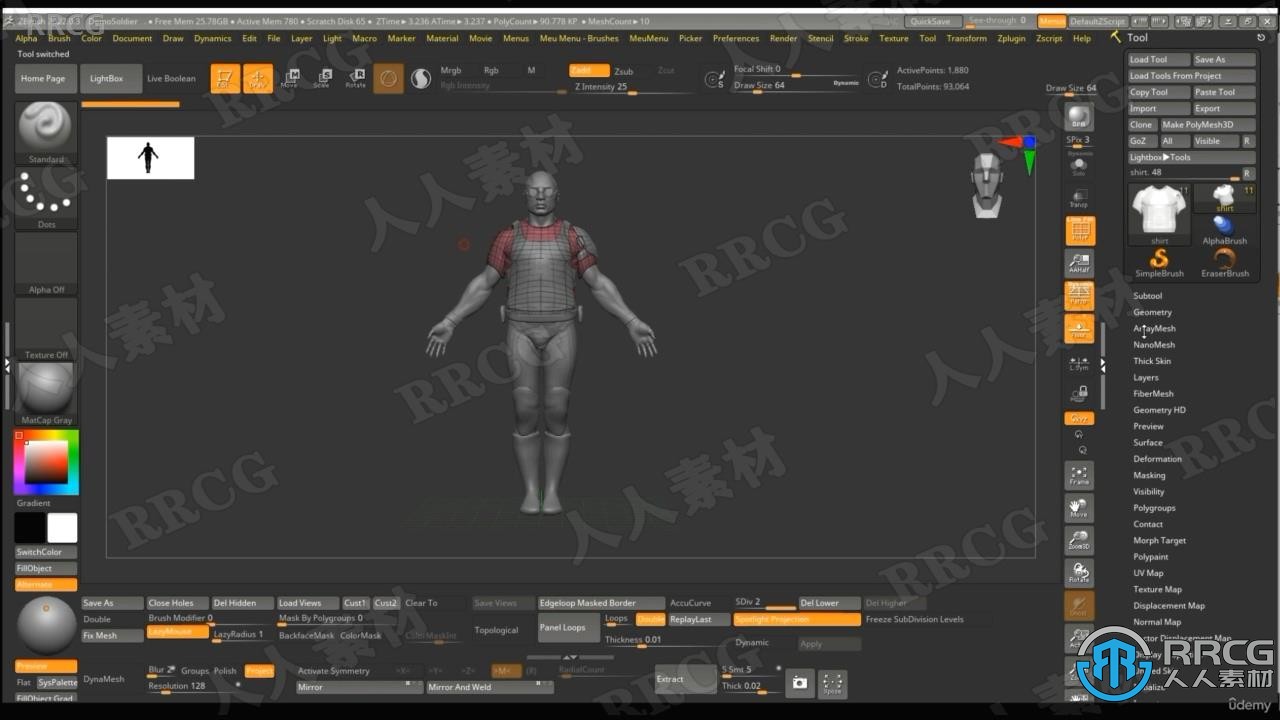The image size is (1280, 720).
Task: Toggle the Transp transparency icon
Action: pos(1079,198)
